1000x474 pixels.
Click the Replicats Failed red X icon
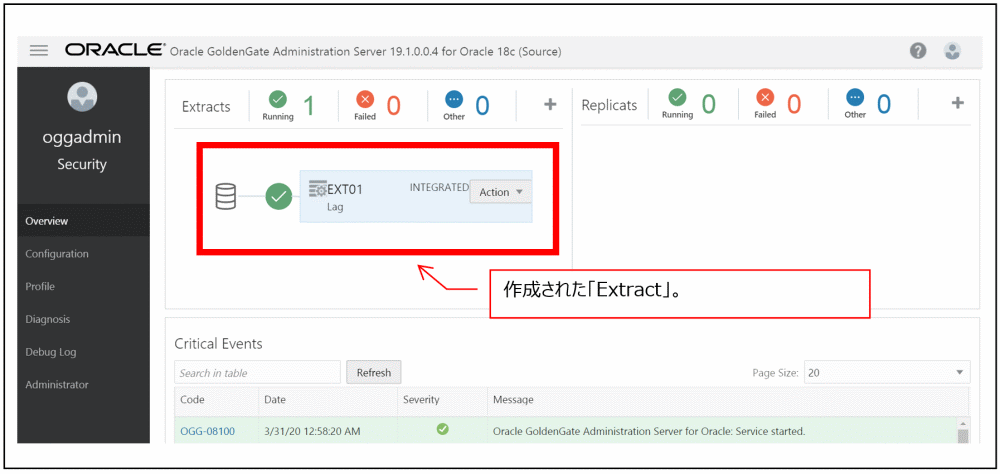765,98
